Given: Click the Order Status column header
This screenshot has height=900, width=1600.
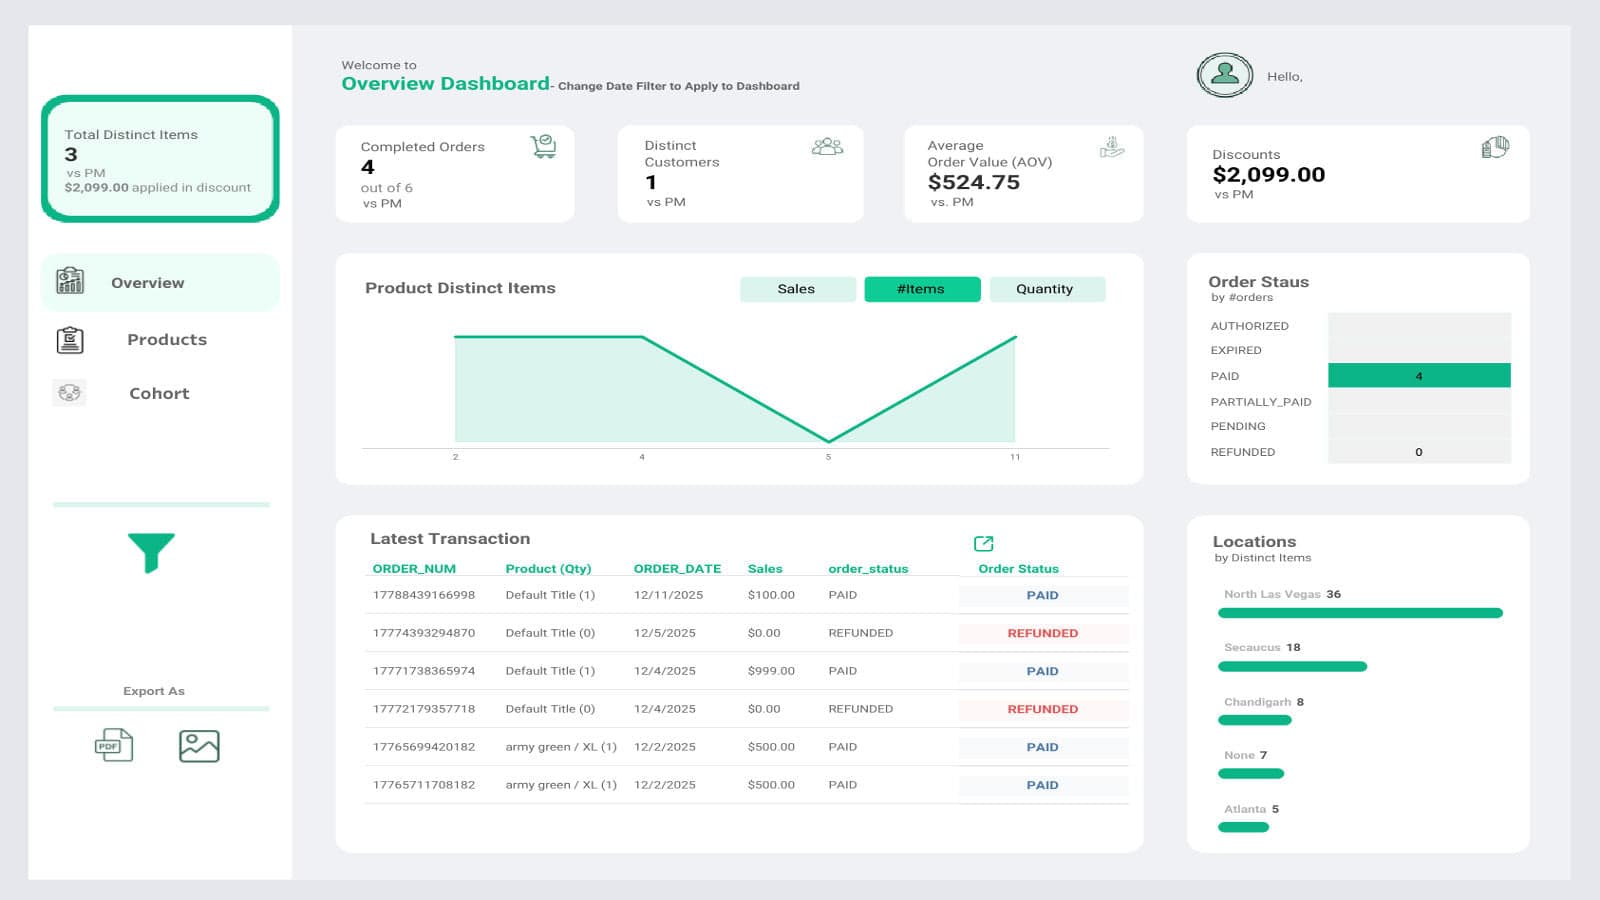Looking at the screenshot, I should pos(1018,569).
